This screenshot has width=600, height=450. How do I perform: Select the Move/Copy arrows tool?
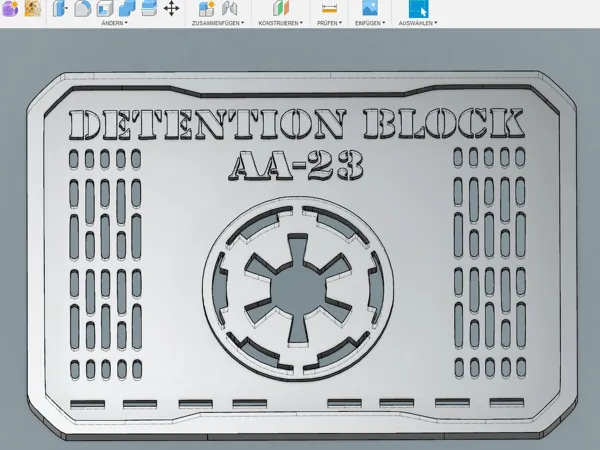(x=171, y=8)
